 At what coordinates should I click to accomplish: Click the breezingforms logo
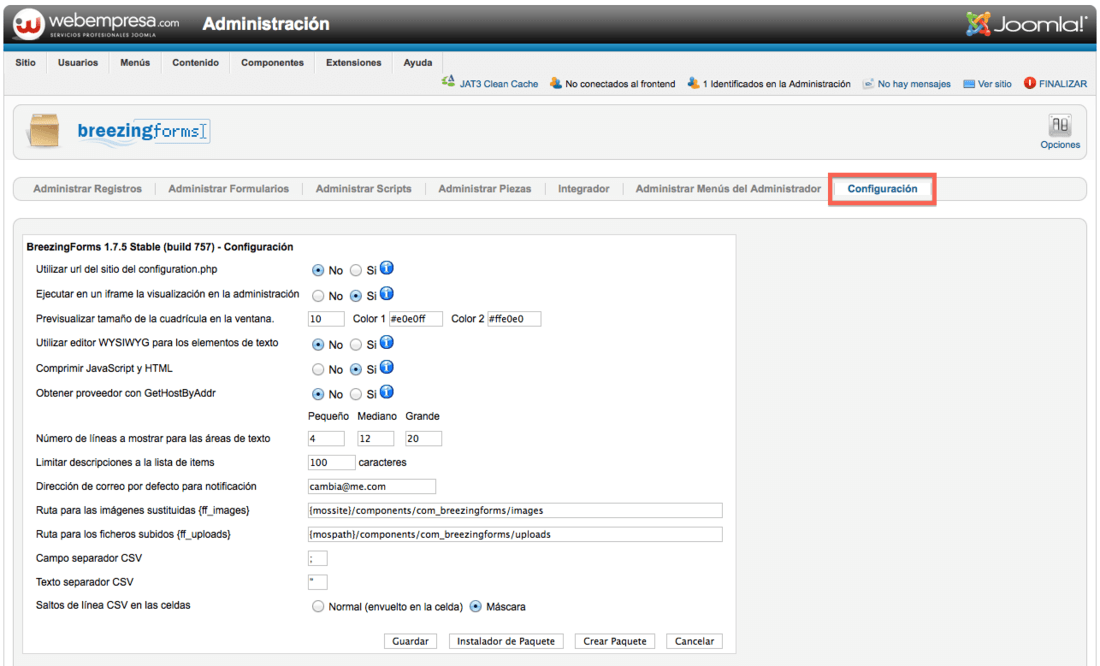(143, 131)
